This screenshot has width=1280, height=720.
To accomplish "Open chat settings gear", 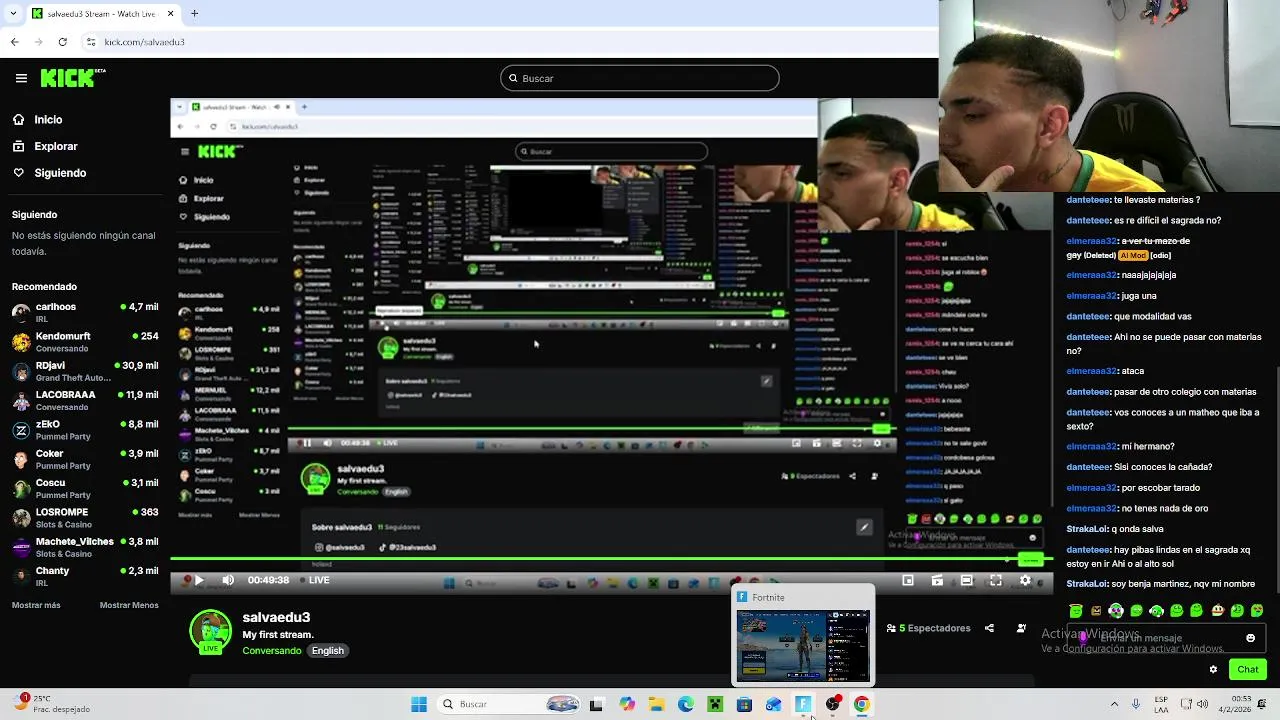I will pyautogui.click(x=1213, y=669).
